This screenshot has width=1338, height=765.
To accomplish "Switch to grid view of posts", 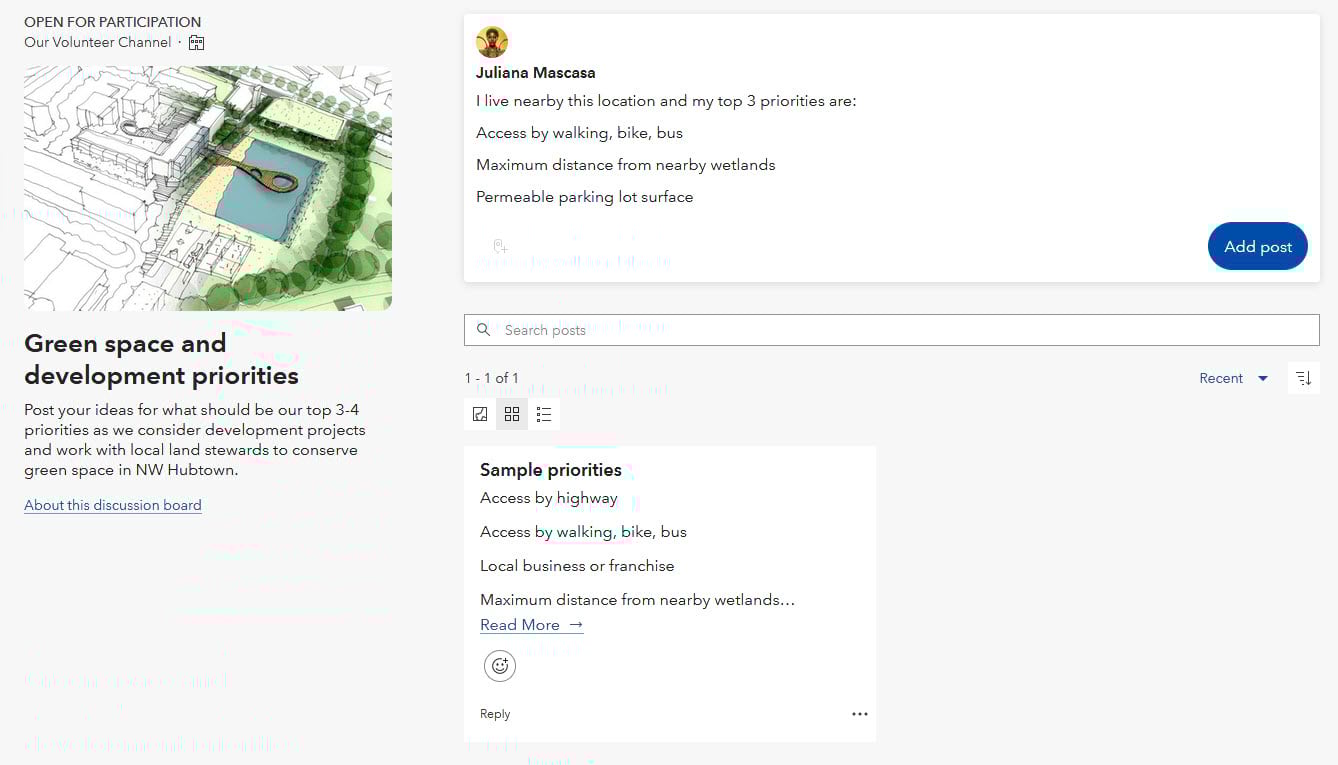I will [512, 414].
